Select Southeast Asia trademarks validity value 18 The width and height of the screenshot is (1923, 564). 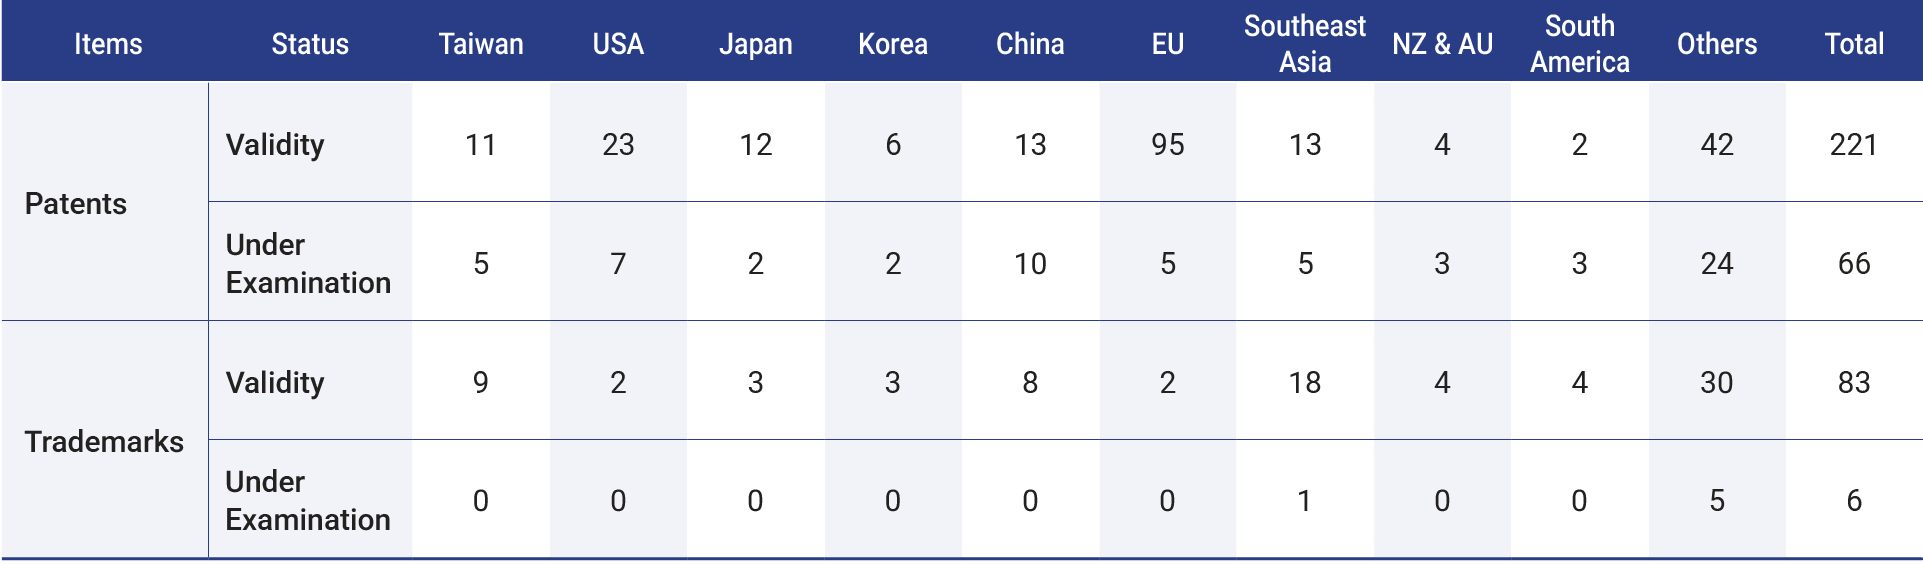(1304, 383)
